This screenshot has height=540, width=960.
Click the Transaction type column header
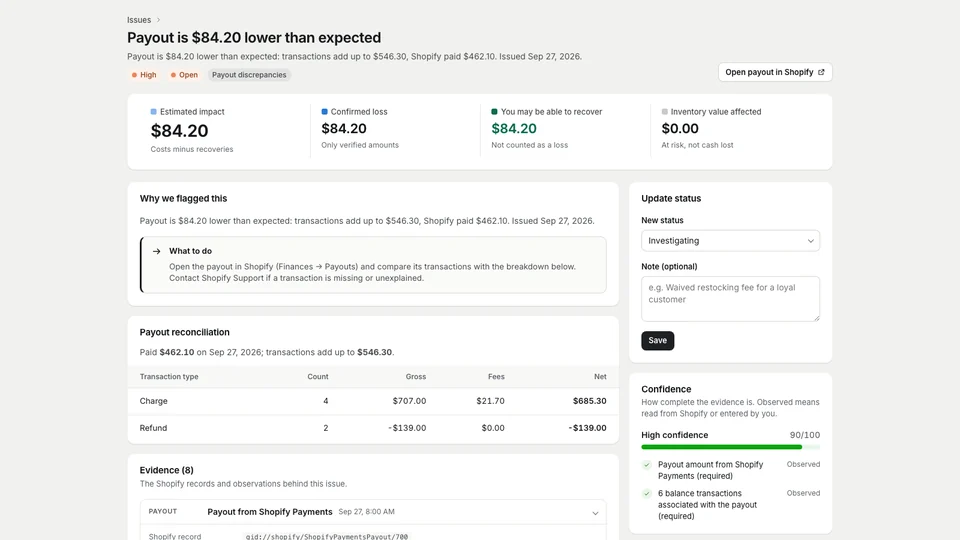point(169,377)
